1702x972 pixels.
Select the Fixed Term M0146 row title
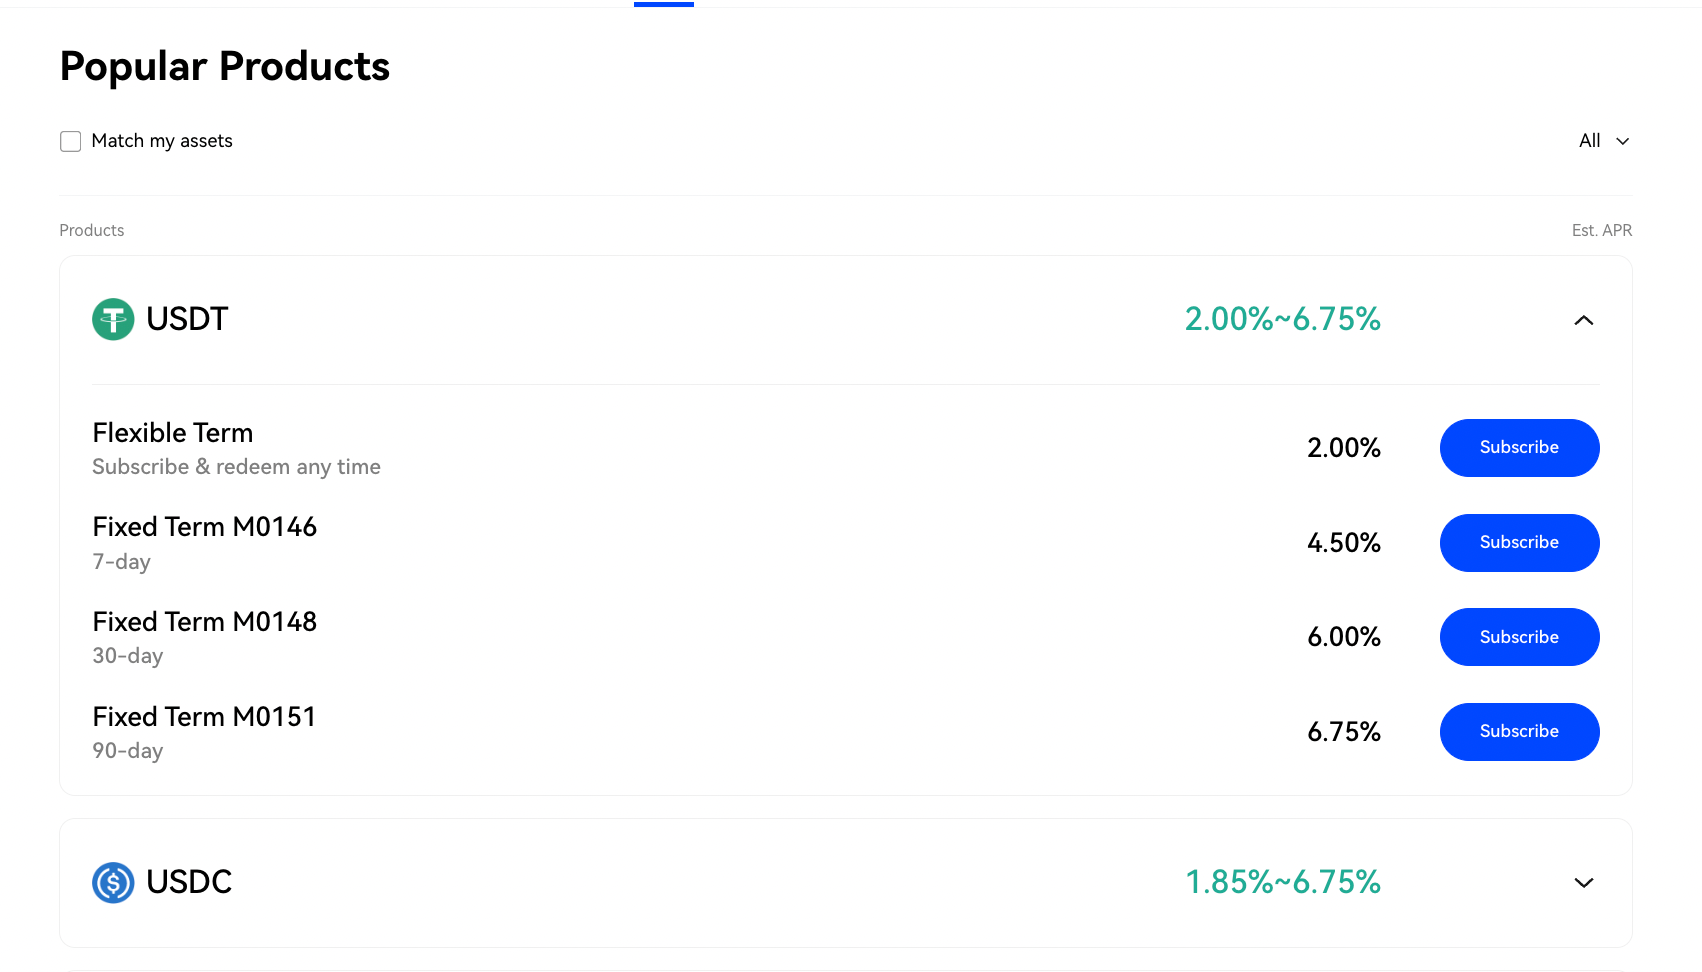click(205, 527)
